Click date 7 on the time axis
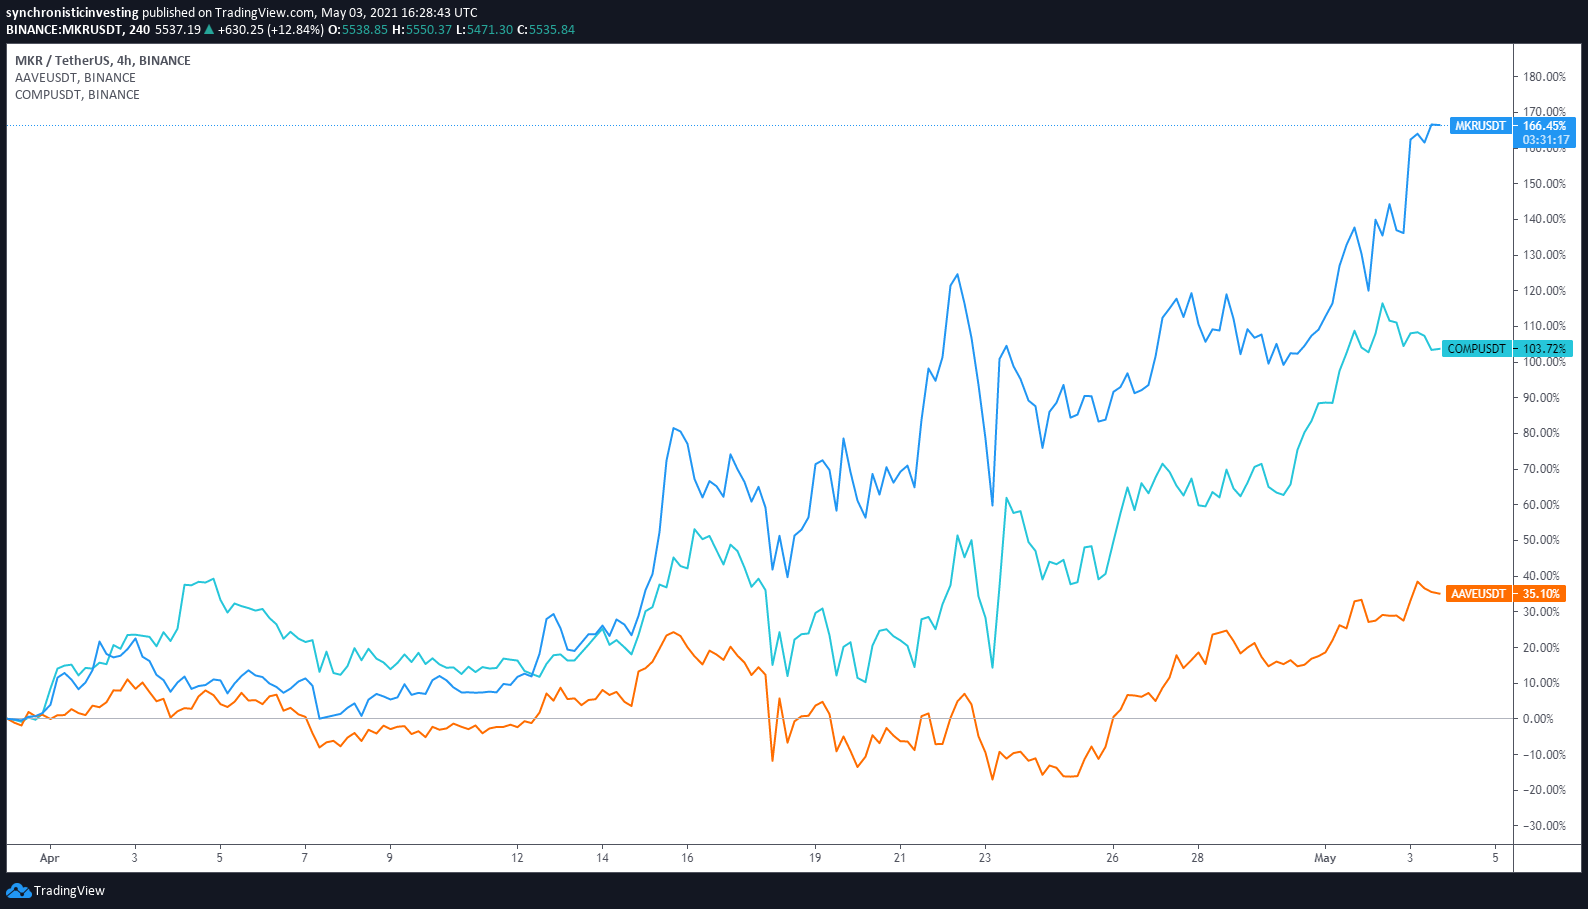The image size is (1588, 909). 305,858
